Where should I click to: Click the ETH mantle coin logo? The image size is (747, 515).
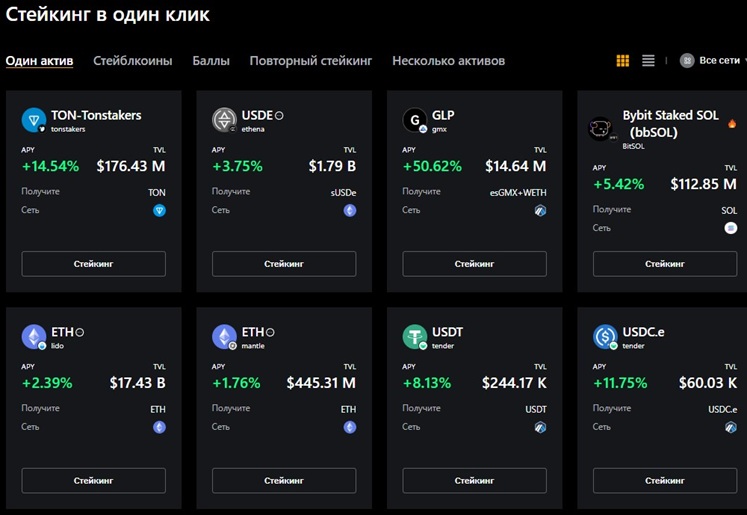coord(224,337)
